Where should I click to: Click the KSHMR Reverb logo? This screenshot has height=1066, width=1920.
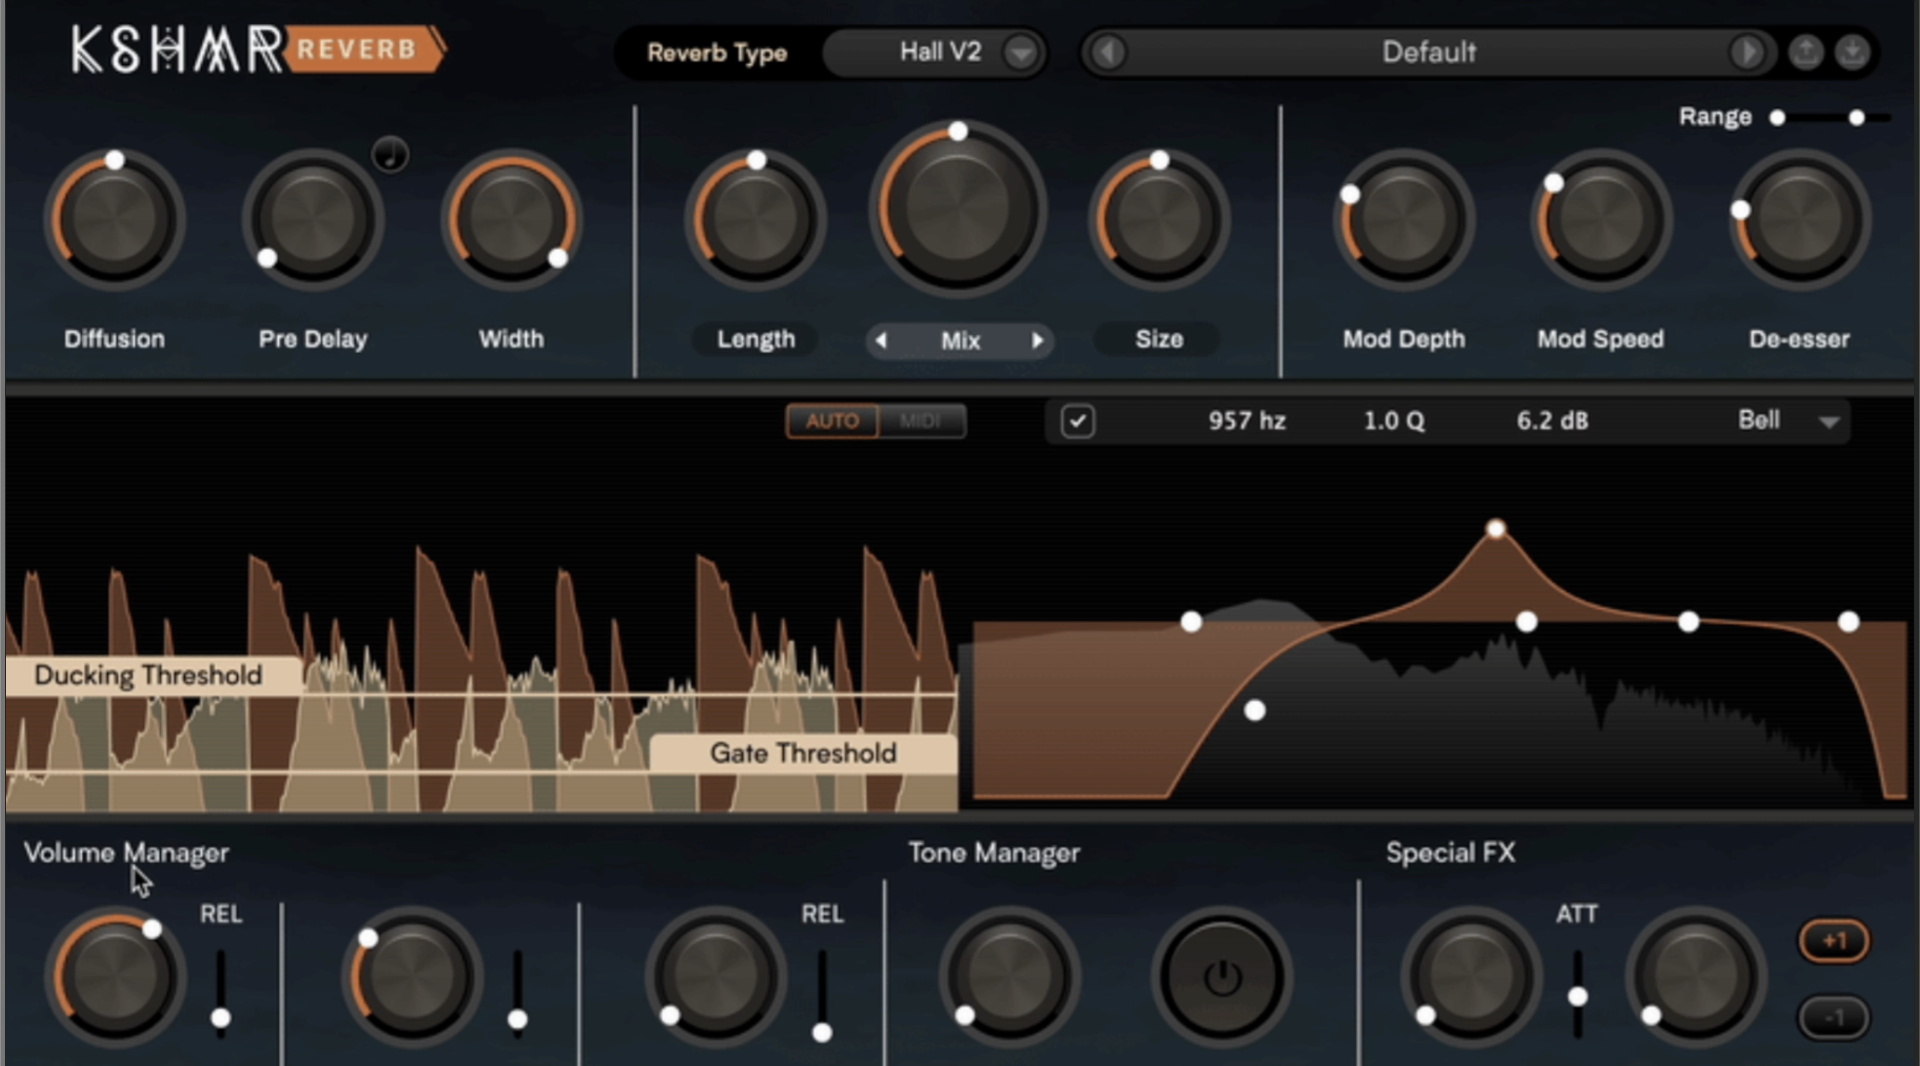click(x=258, y=50)
